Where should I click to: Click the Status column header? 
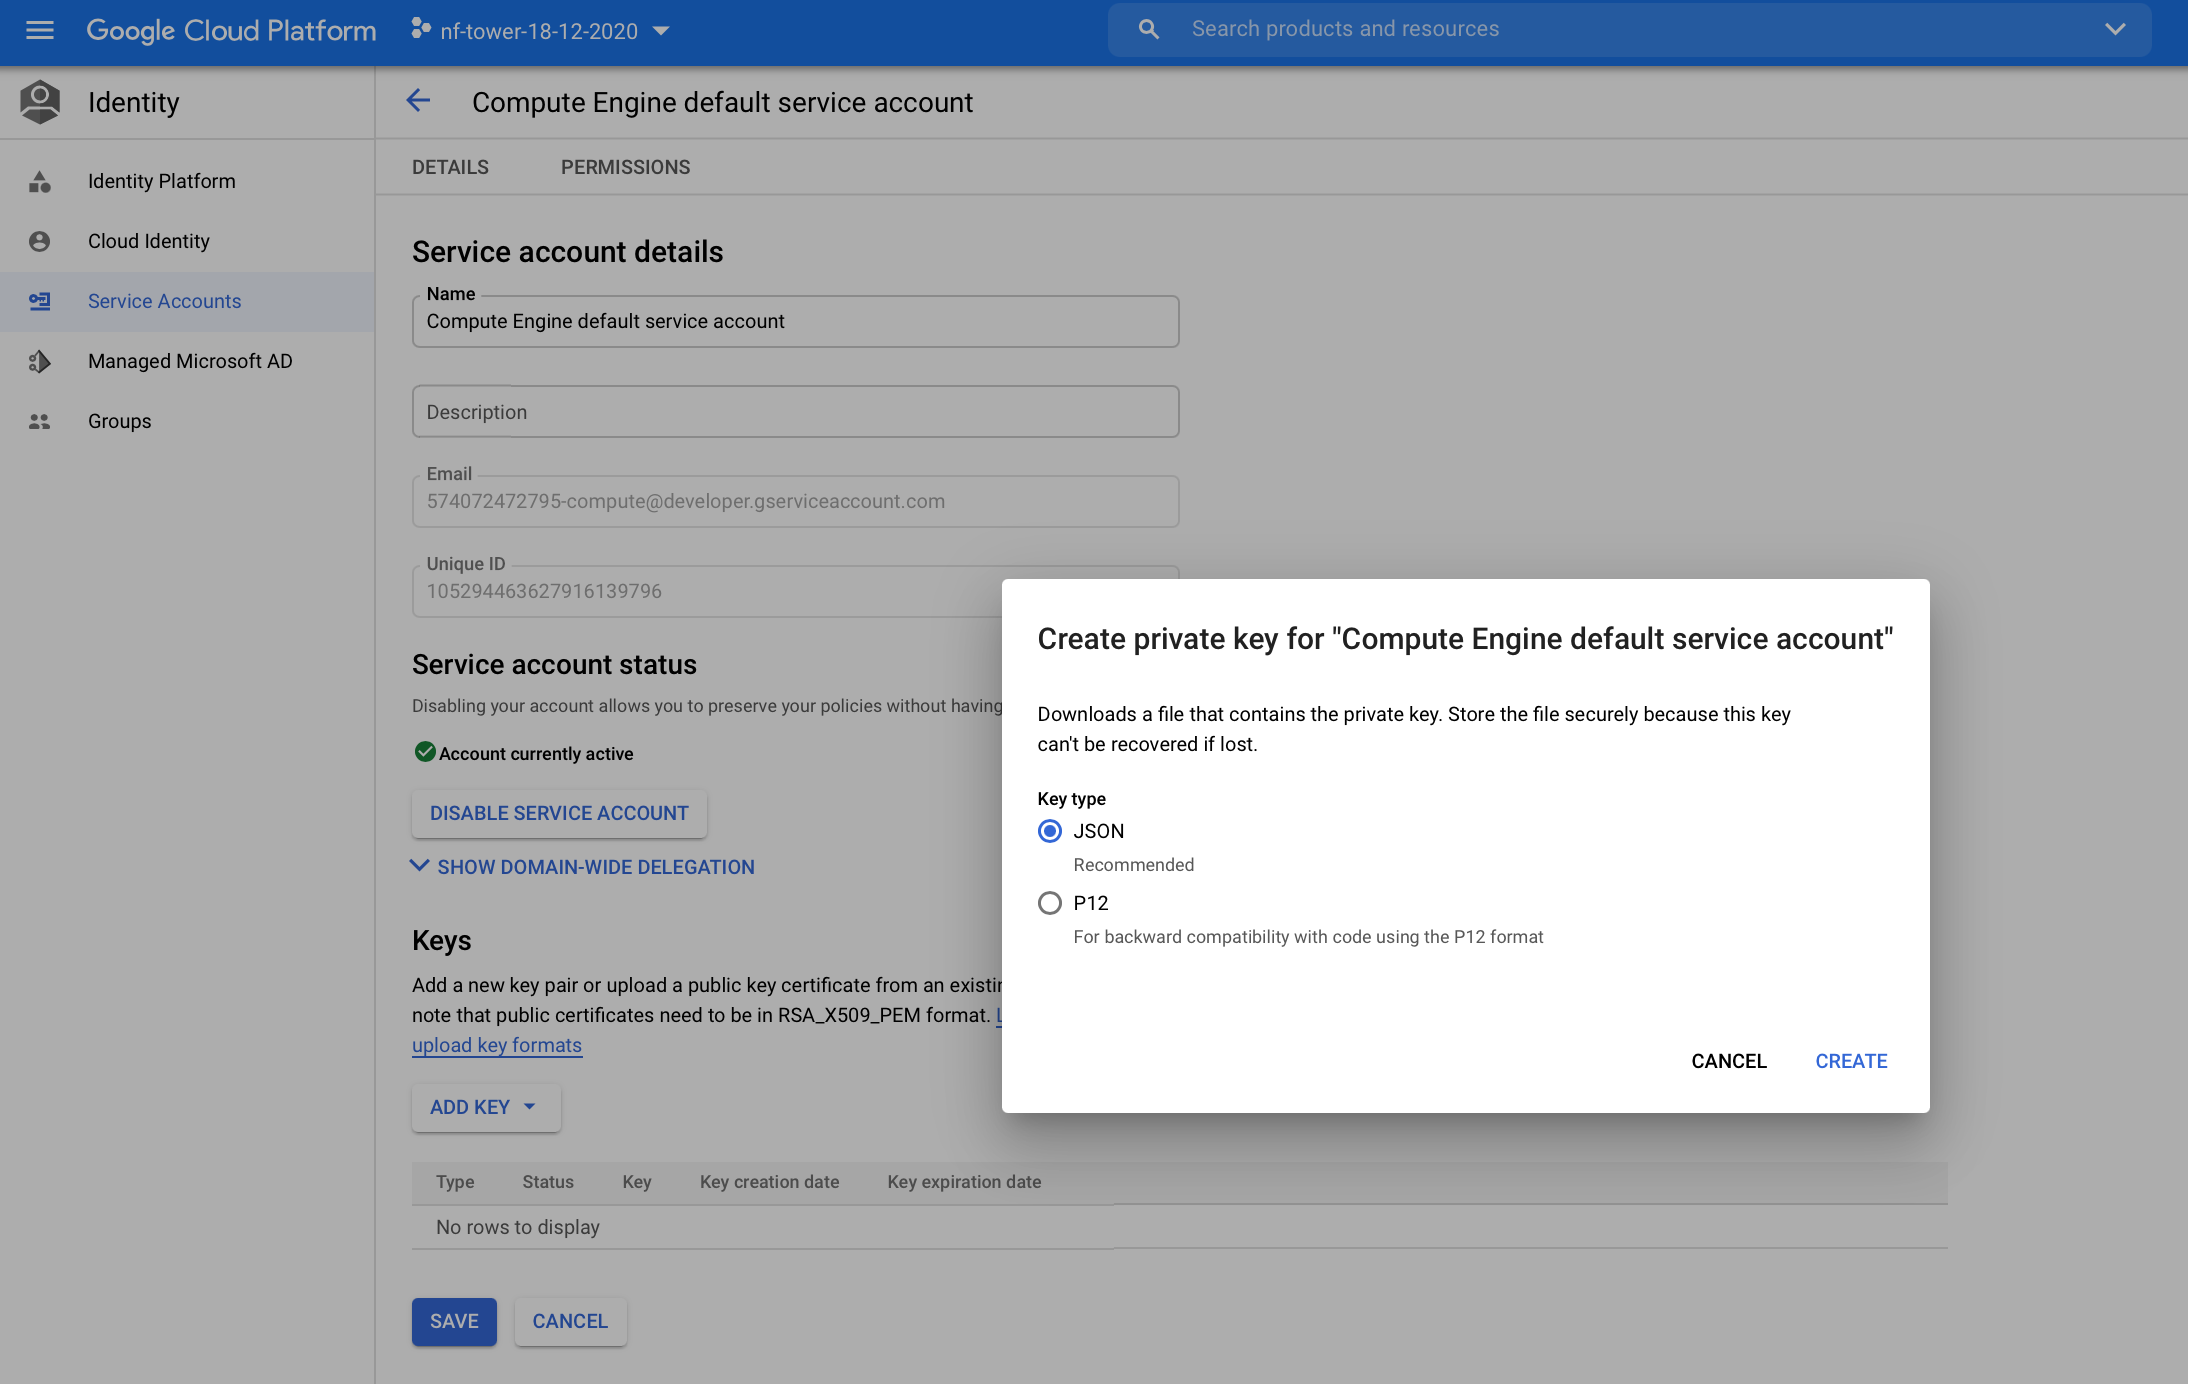click(548, 1182)
